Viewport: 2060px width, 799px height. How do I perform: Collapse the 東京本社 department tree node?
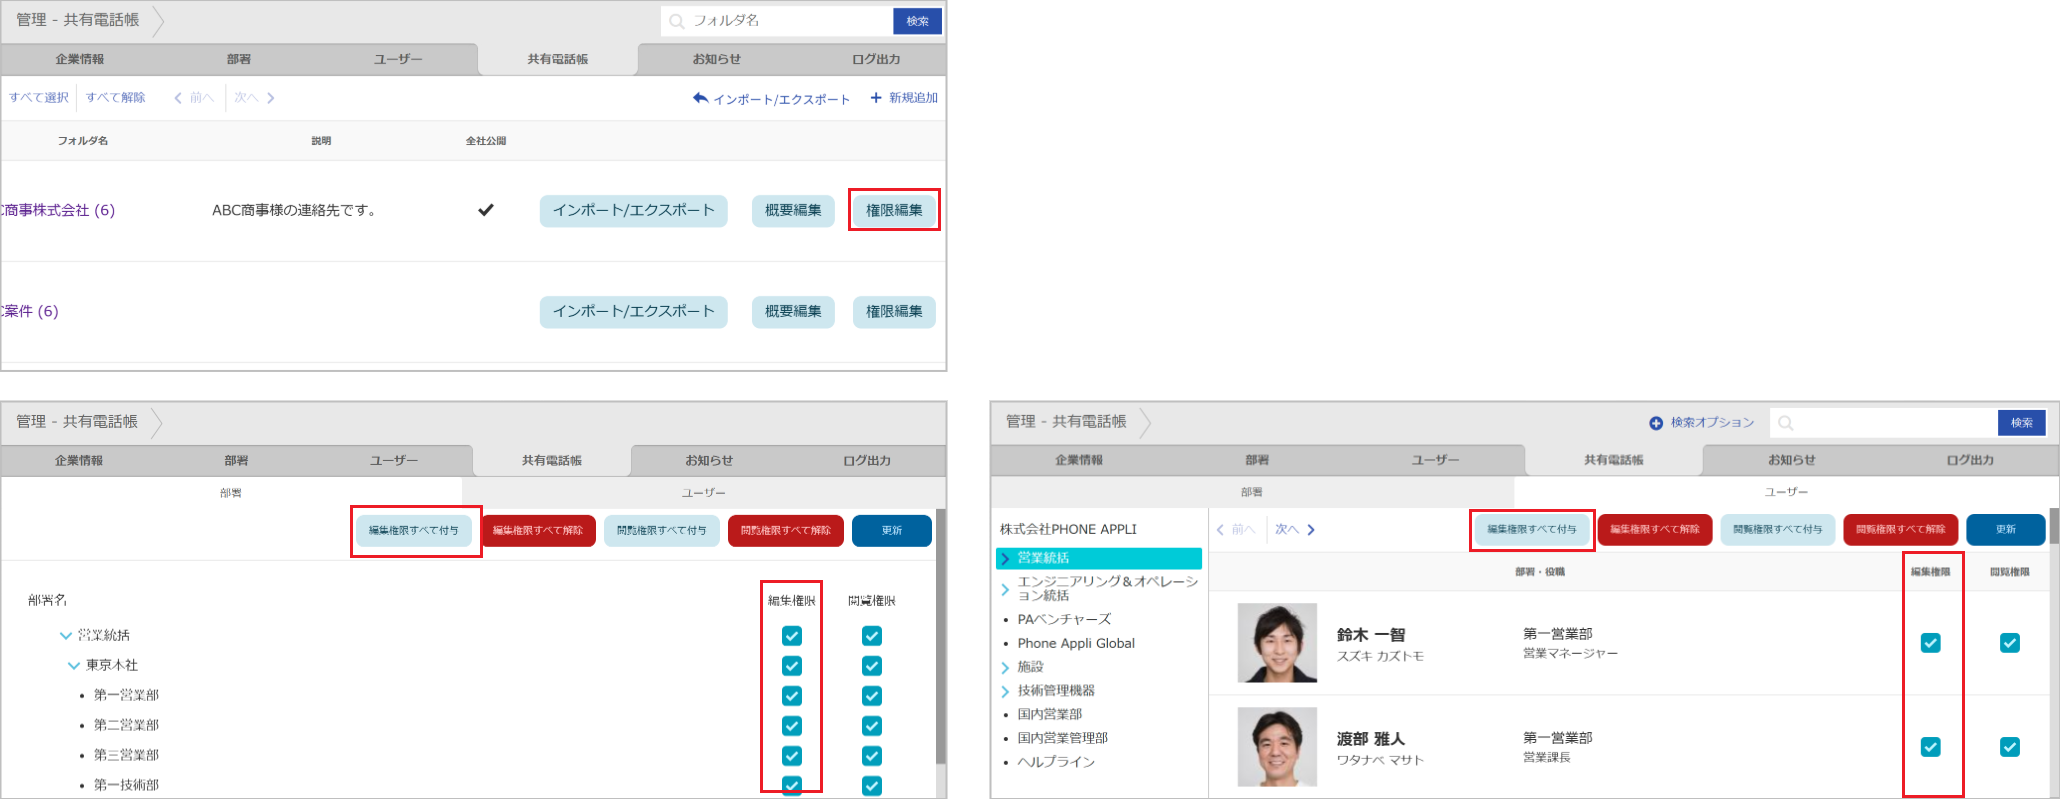73,666
